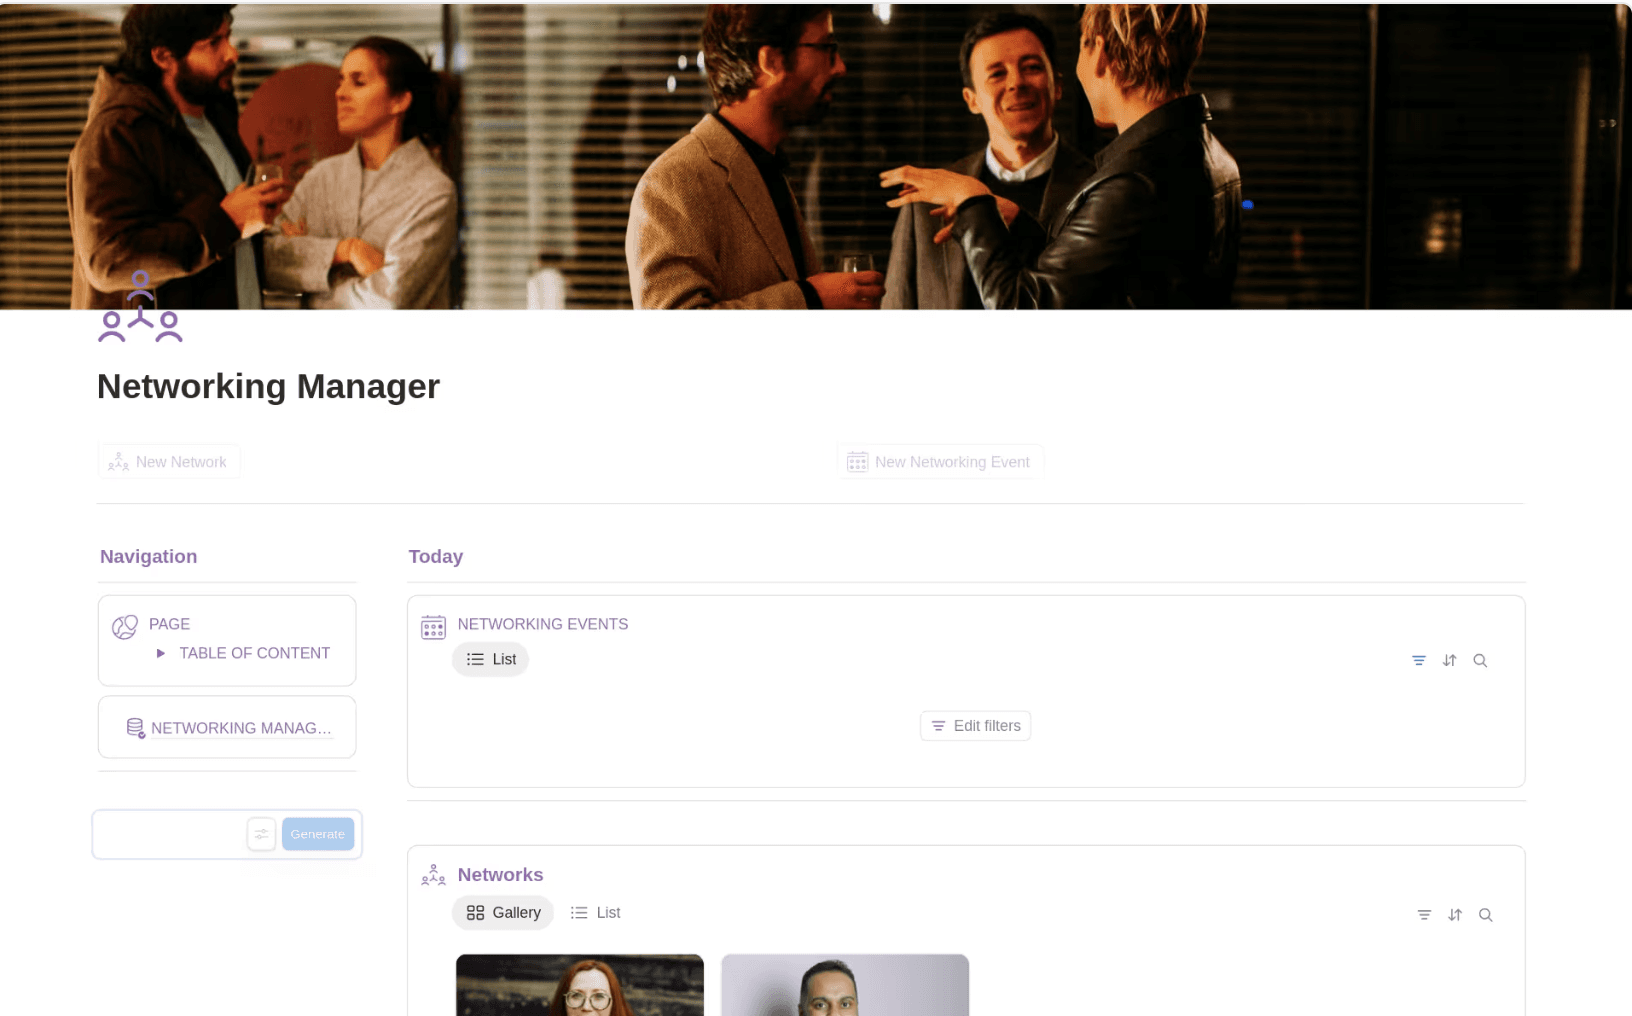The width and height of the screenshot is (1632, 1016).
Task: Open filters for the Networking Events list
Action: [1419, 660]
